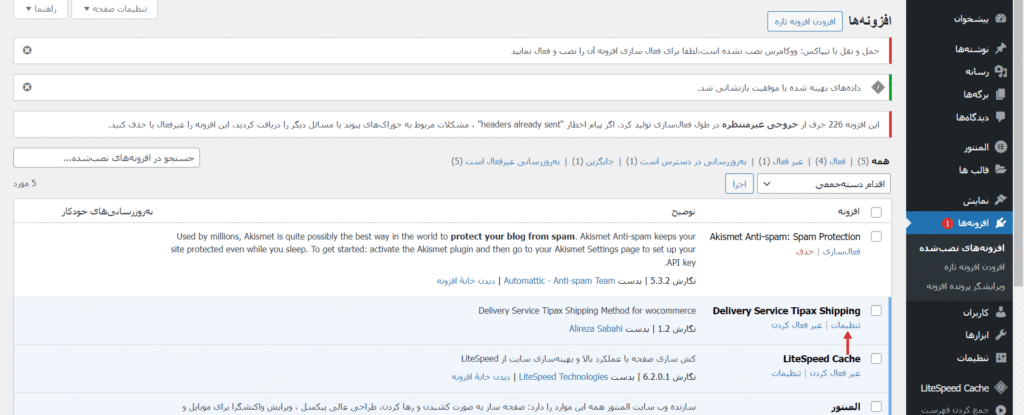Viewport: 1024px width, 415px height.
Task: Open Add New Plugin (افزودن افزونه تازه) submenu item
Action: click(x=976, y=267)
